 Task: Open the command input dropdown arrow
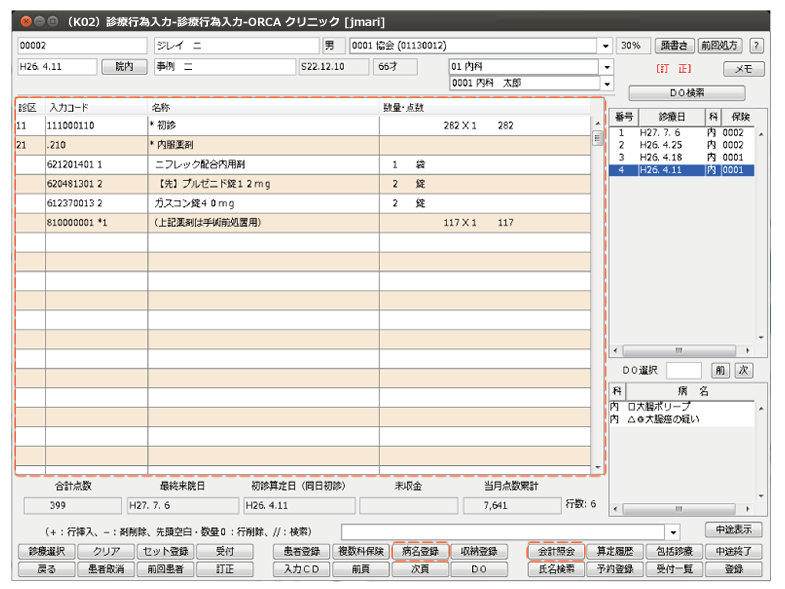tap(673, 532)
